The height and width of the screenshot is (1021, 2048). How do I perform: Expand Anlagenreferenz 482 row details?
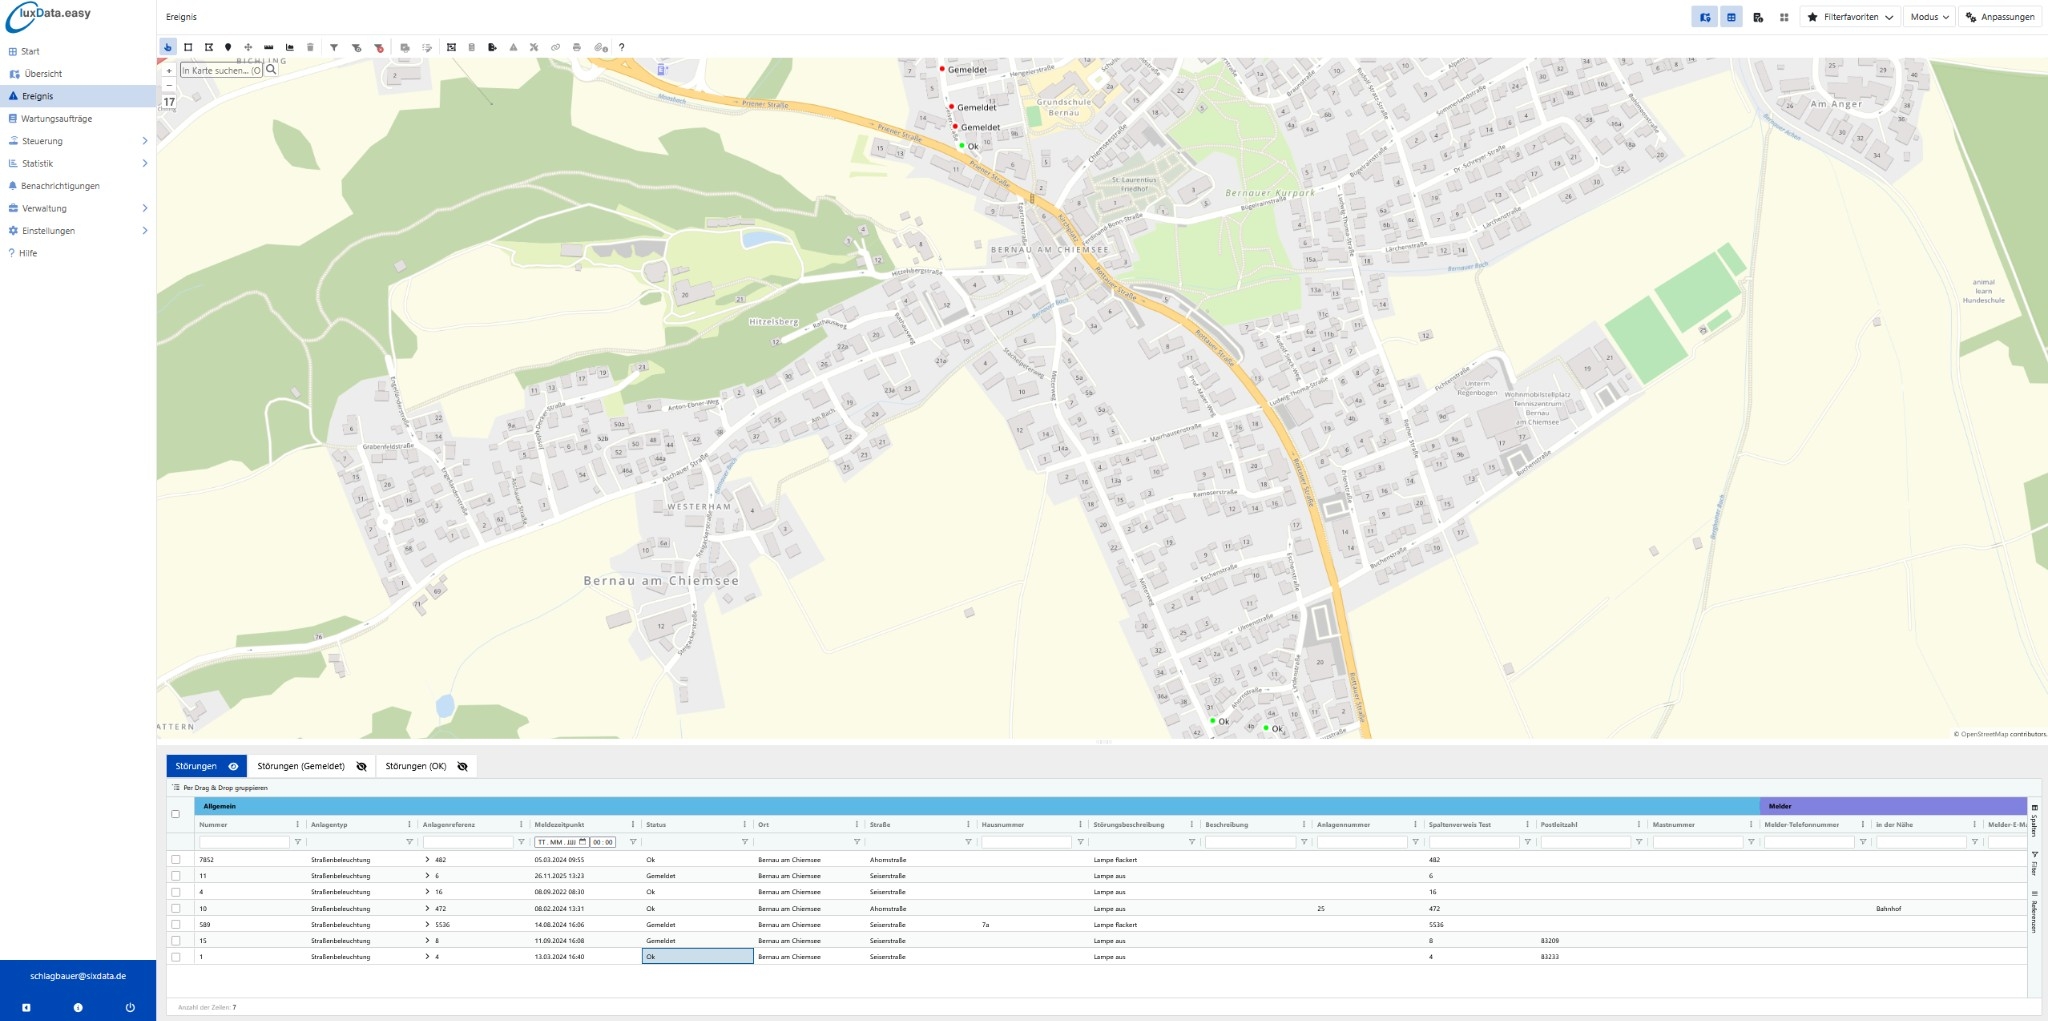point(427,859)
